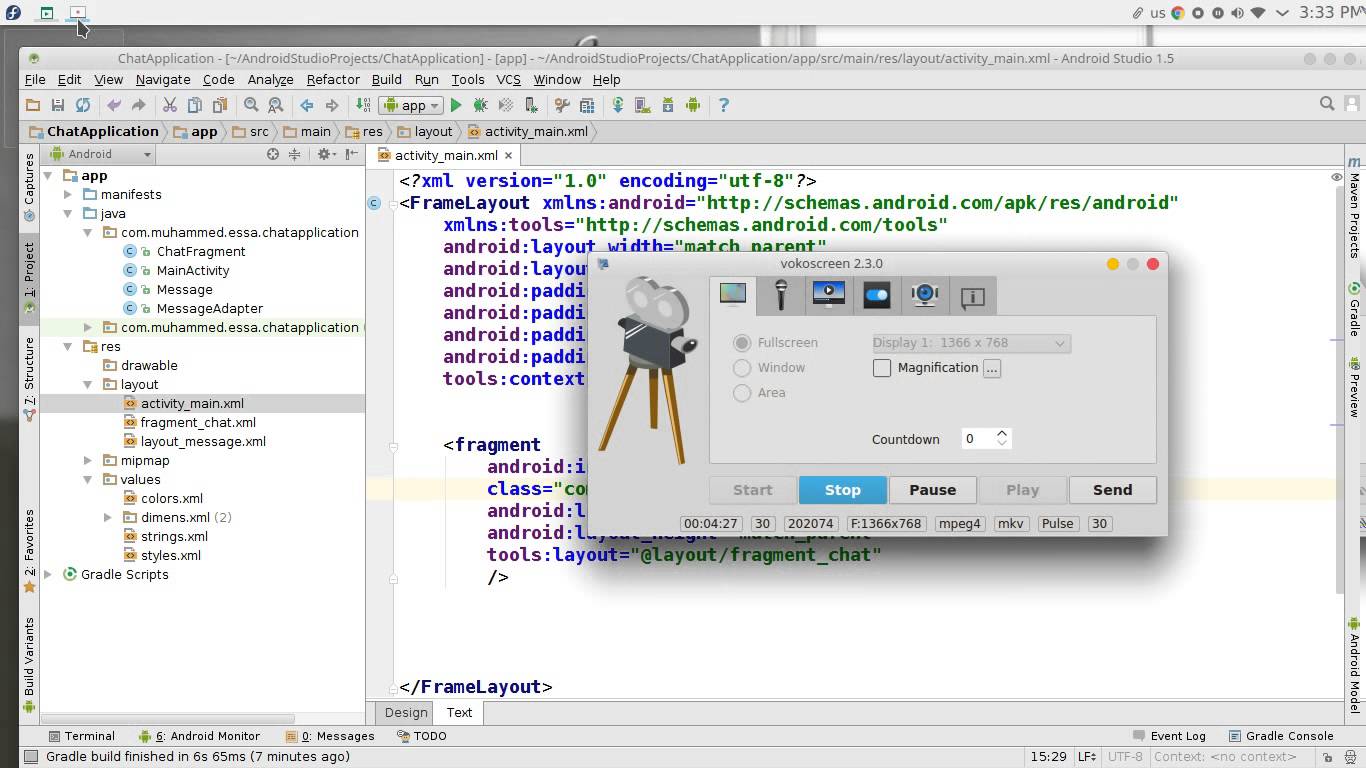Image resolution: width=1366 pixels, height=768 pixels.
Task: Select the Window recording radio button
Action: [742, 367]
